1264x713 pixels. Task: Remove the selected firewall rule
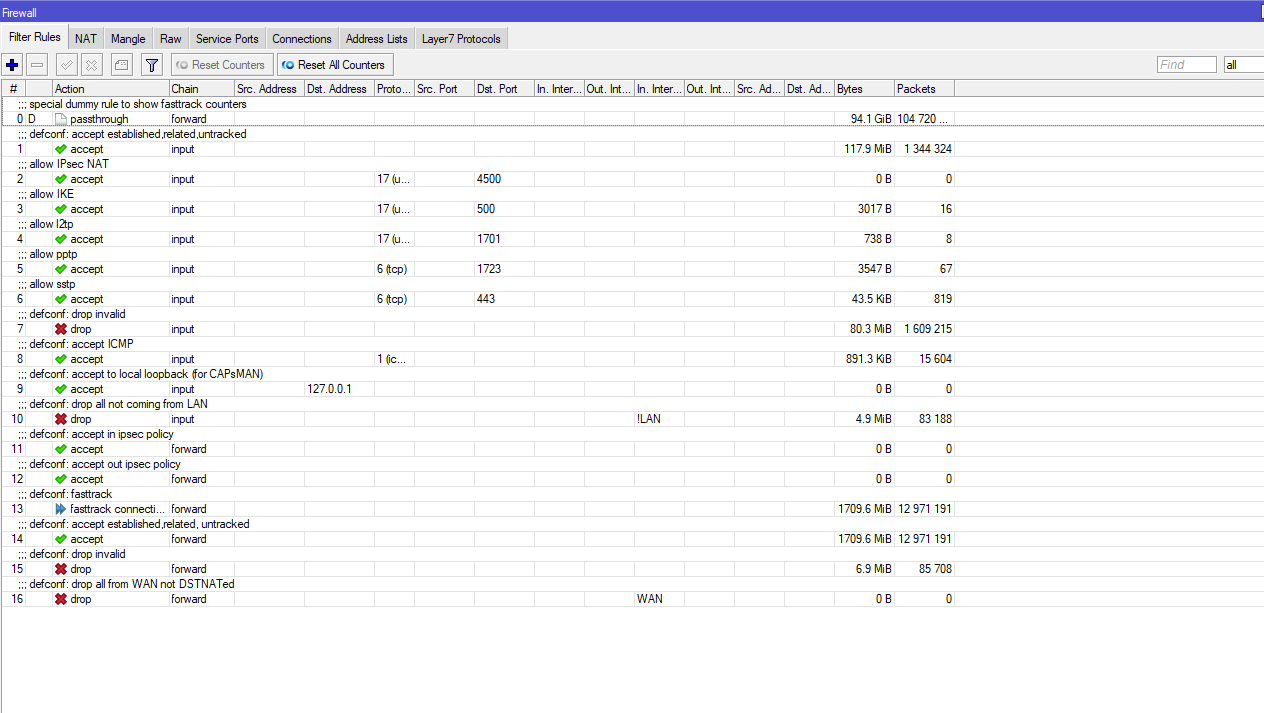(37, 64)
